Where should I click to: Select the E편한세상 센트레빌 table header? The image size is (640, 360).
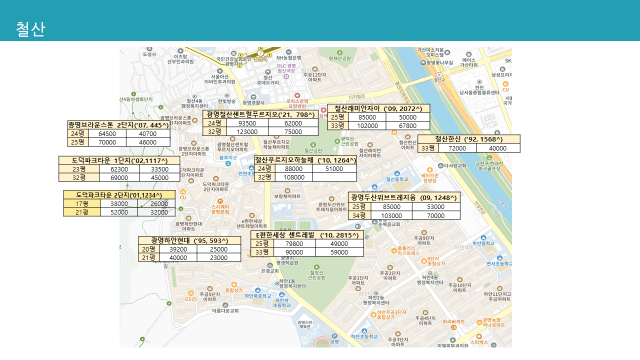point(307,235)
